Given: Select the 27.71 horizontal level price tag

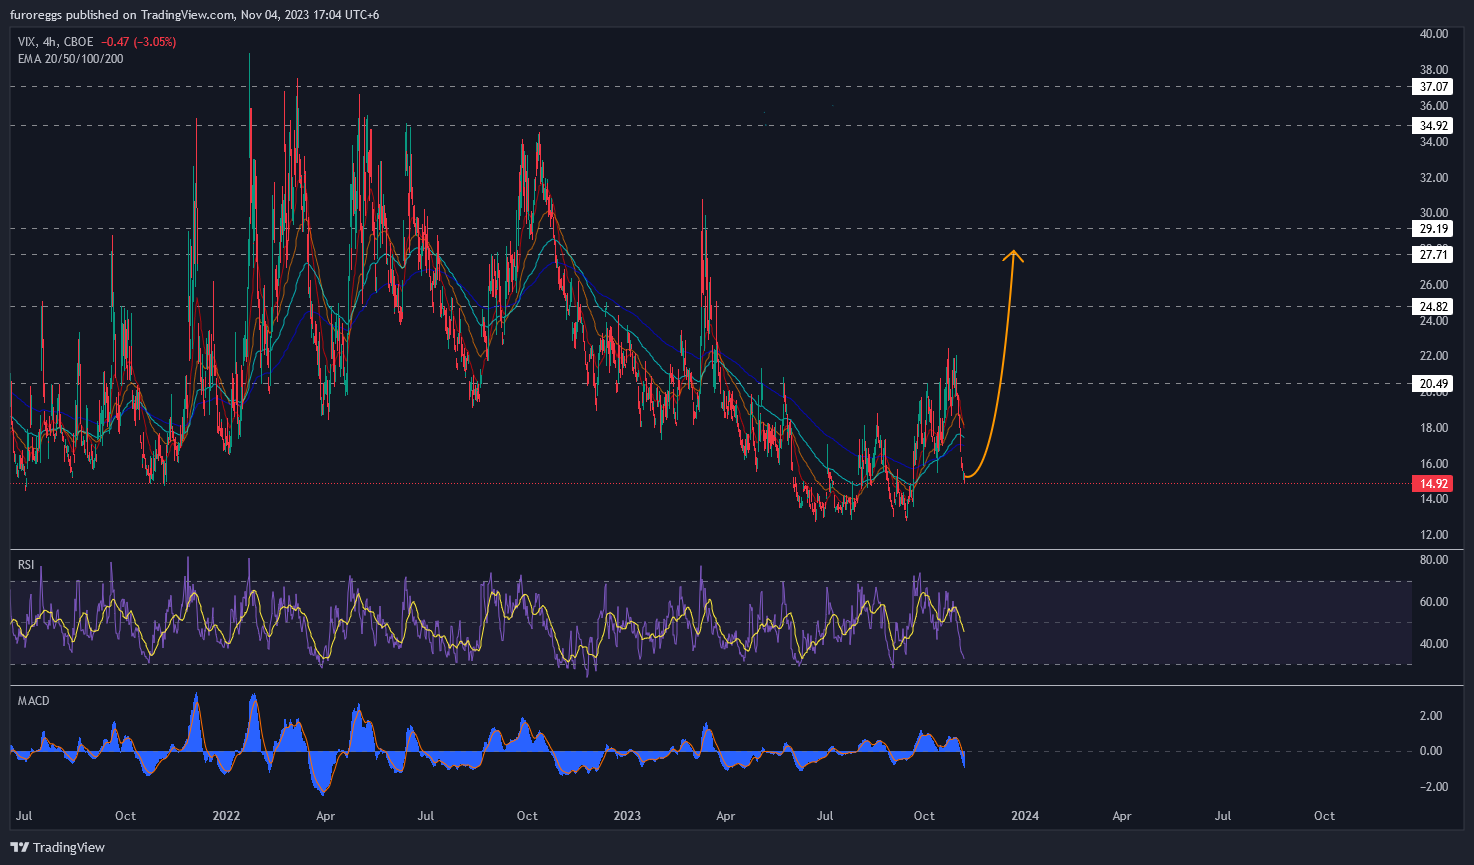Looking at the screenshot, I should (x=1434, y=255).
